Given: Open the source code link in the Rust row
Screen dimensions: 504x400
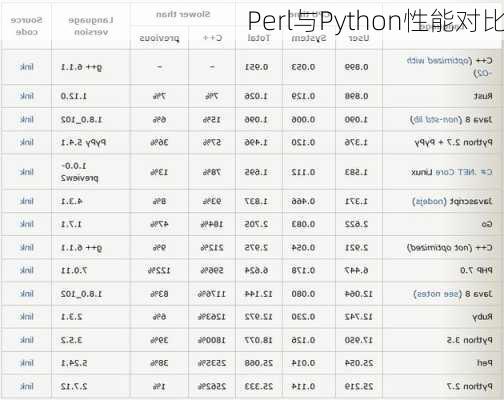Looking at the screenshot, I should pos(27,96).
